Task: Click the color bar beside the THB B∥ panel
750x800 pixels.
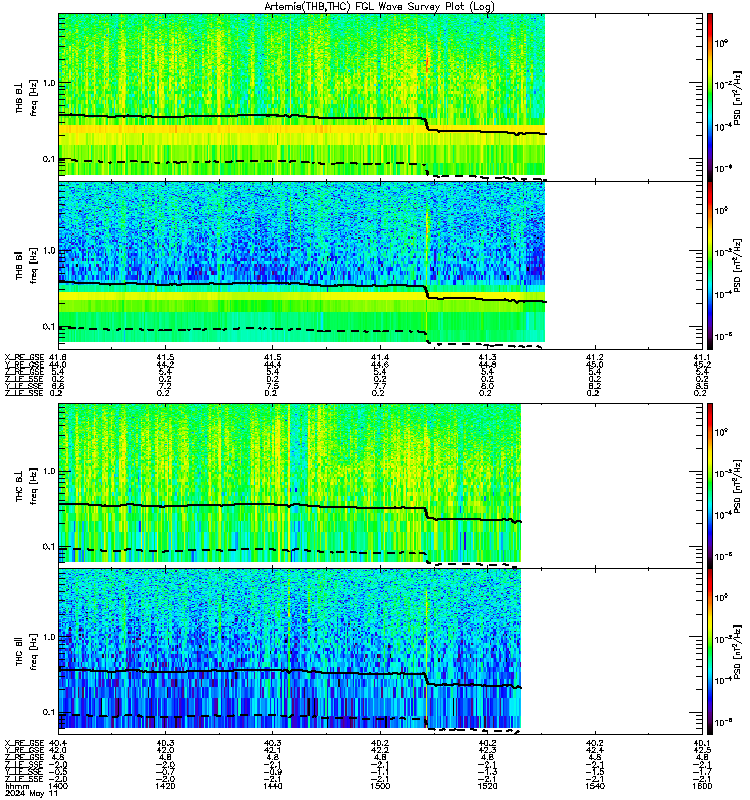Action: [710, 265]
